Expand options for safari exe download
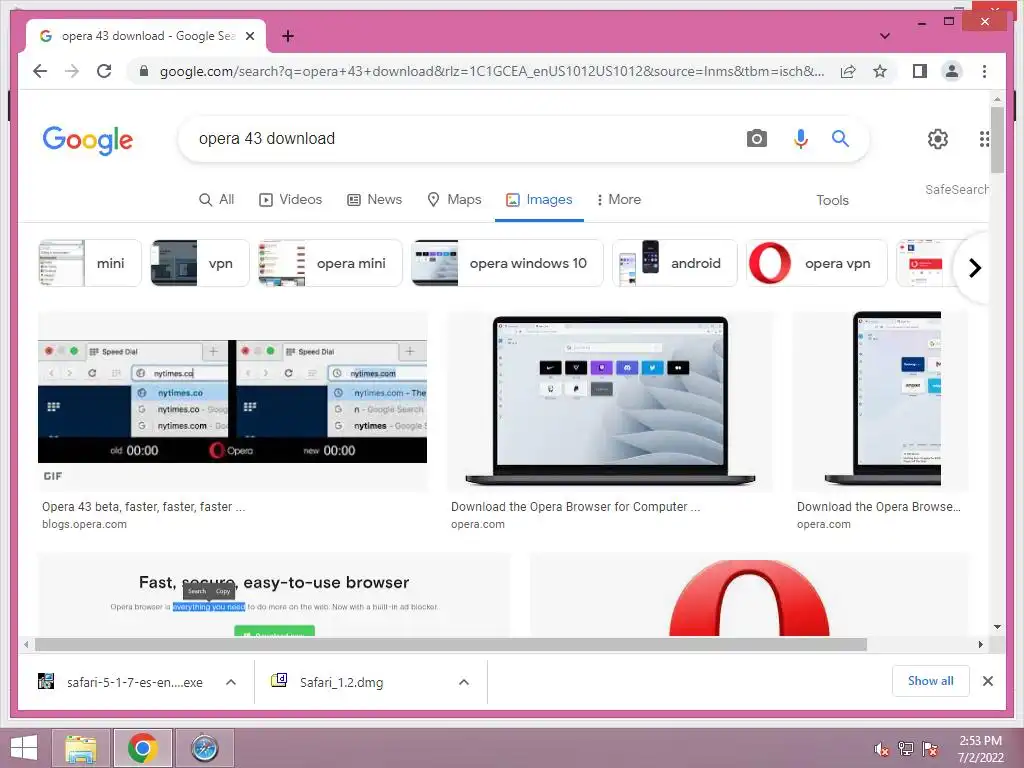The image size is (1024, 768). [x=231, y=682]
